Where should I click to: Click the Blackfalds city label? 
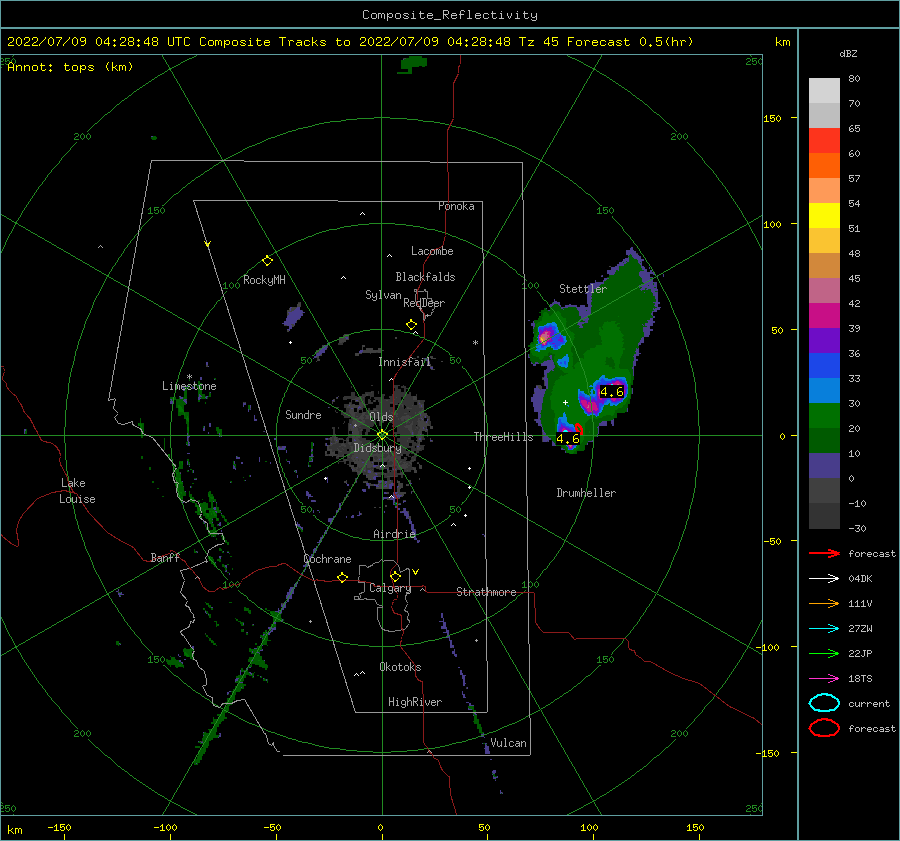pos(425,277)
